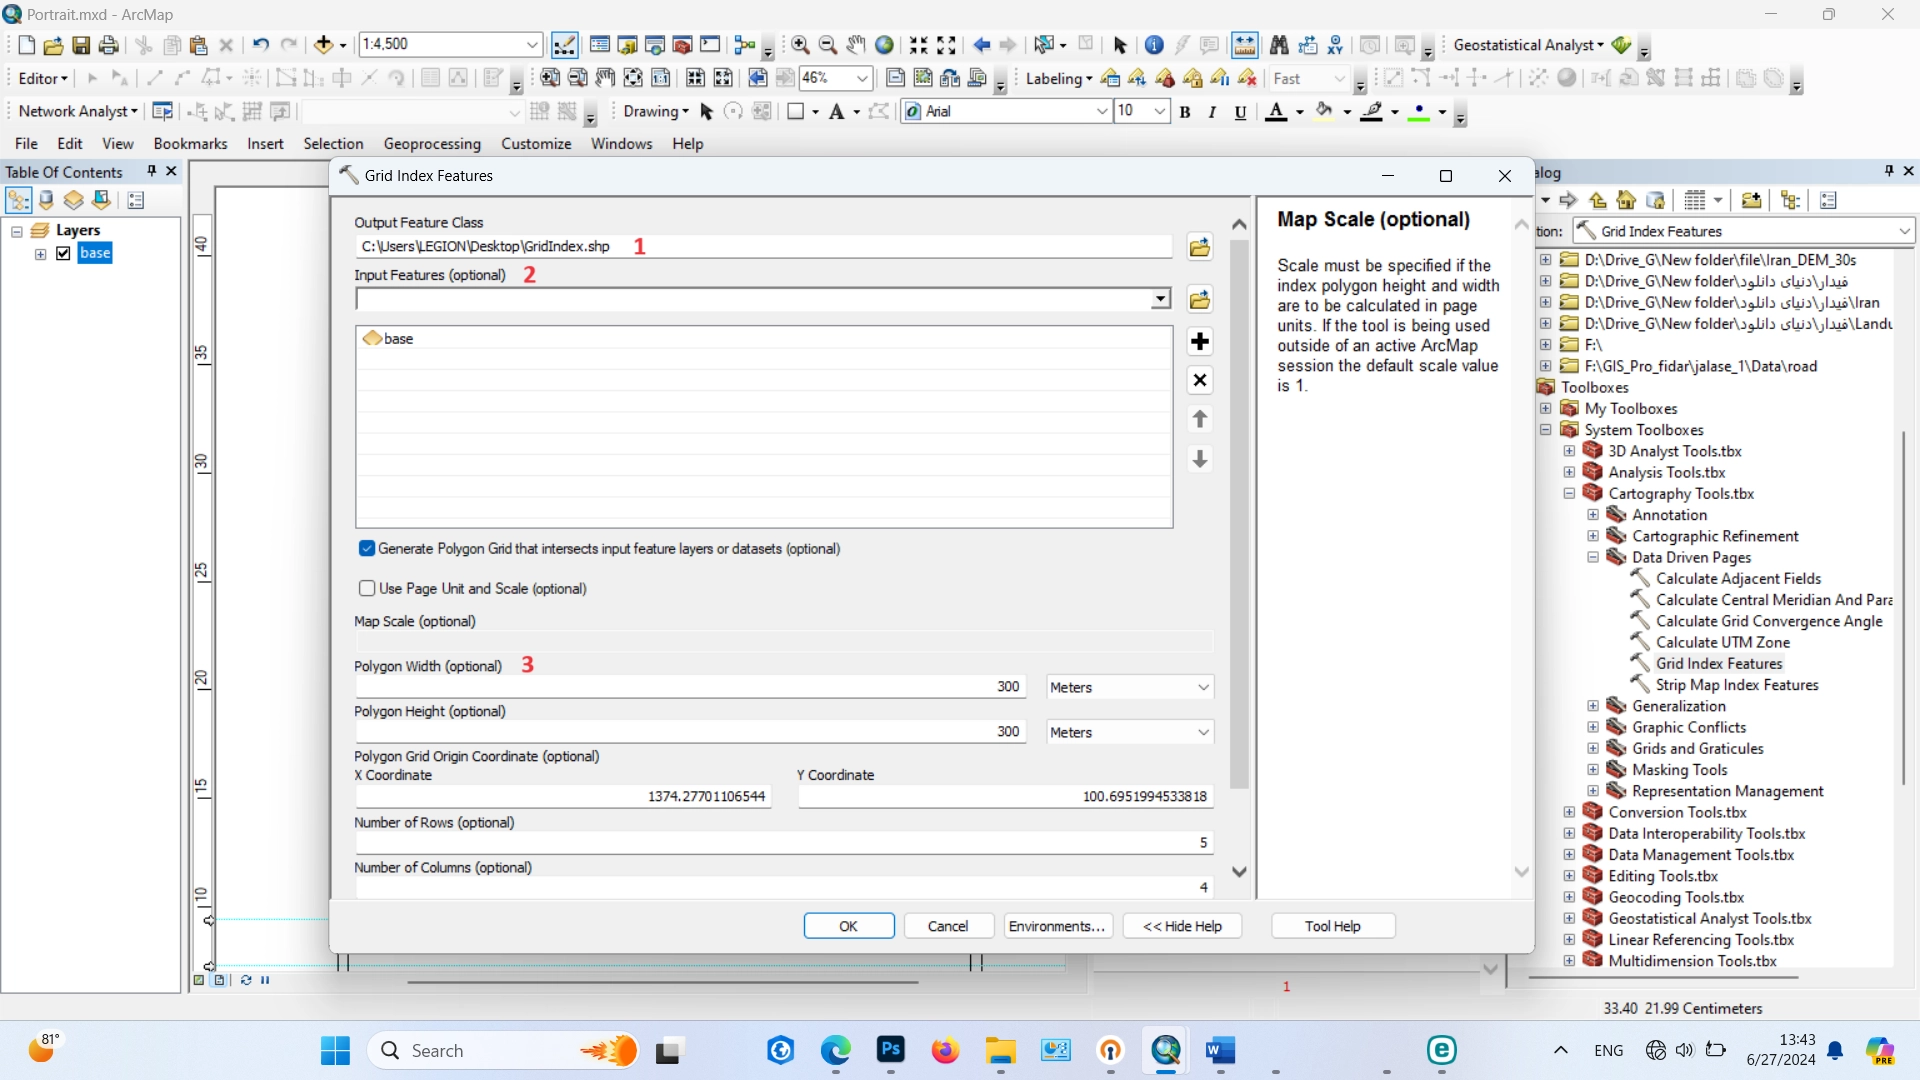Click the remove row X icon in Input Features
Image resolution: width=1920 pixels, height=1080 pixels.
pyautogui.click(x=1199, y=380)
